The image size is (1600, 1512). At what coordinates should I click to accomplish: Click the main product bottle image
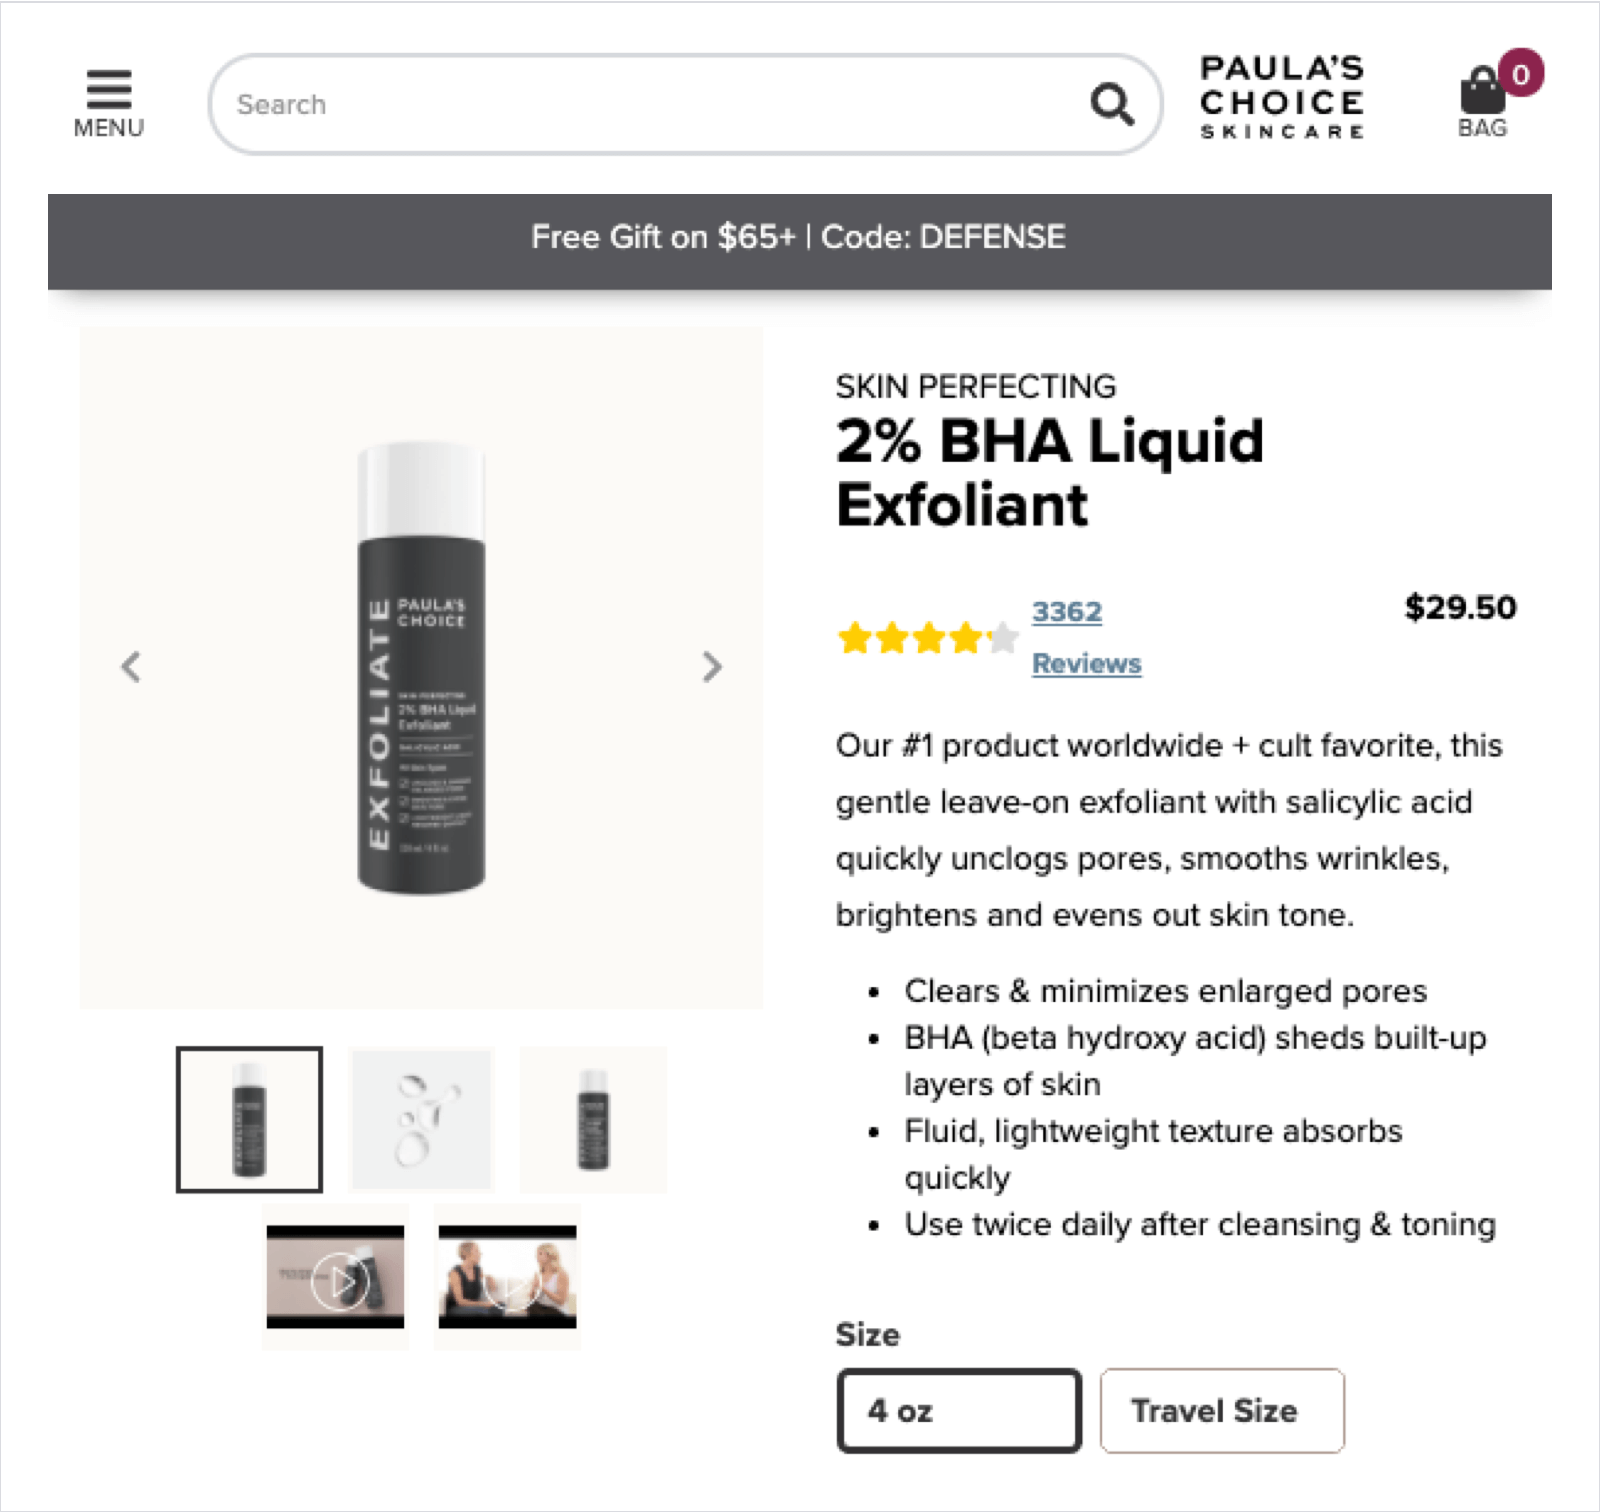click(x=421, y=667)
